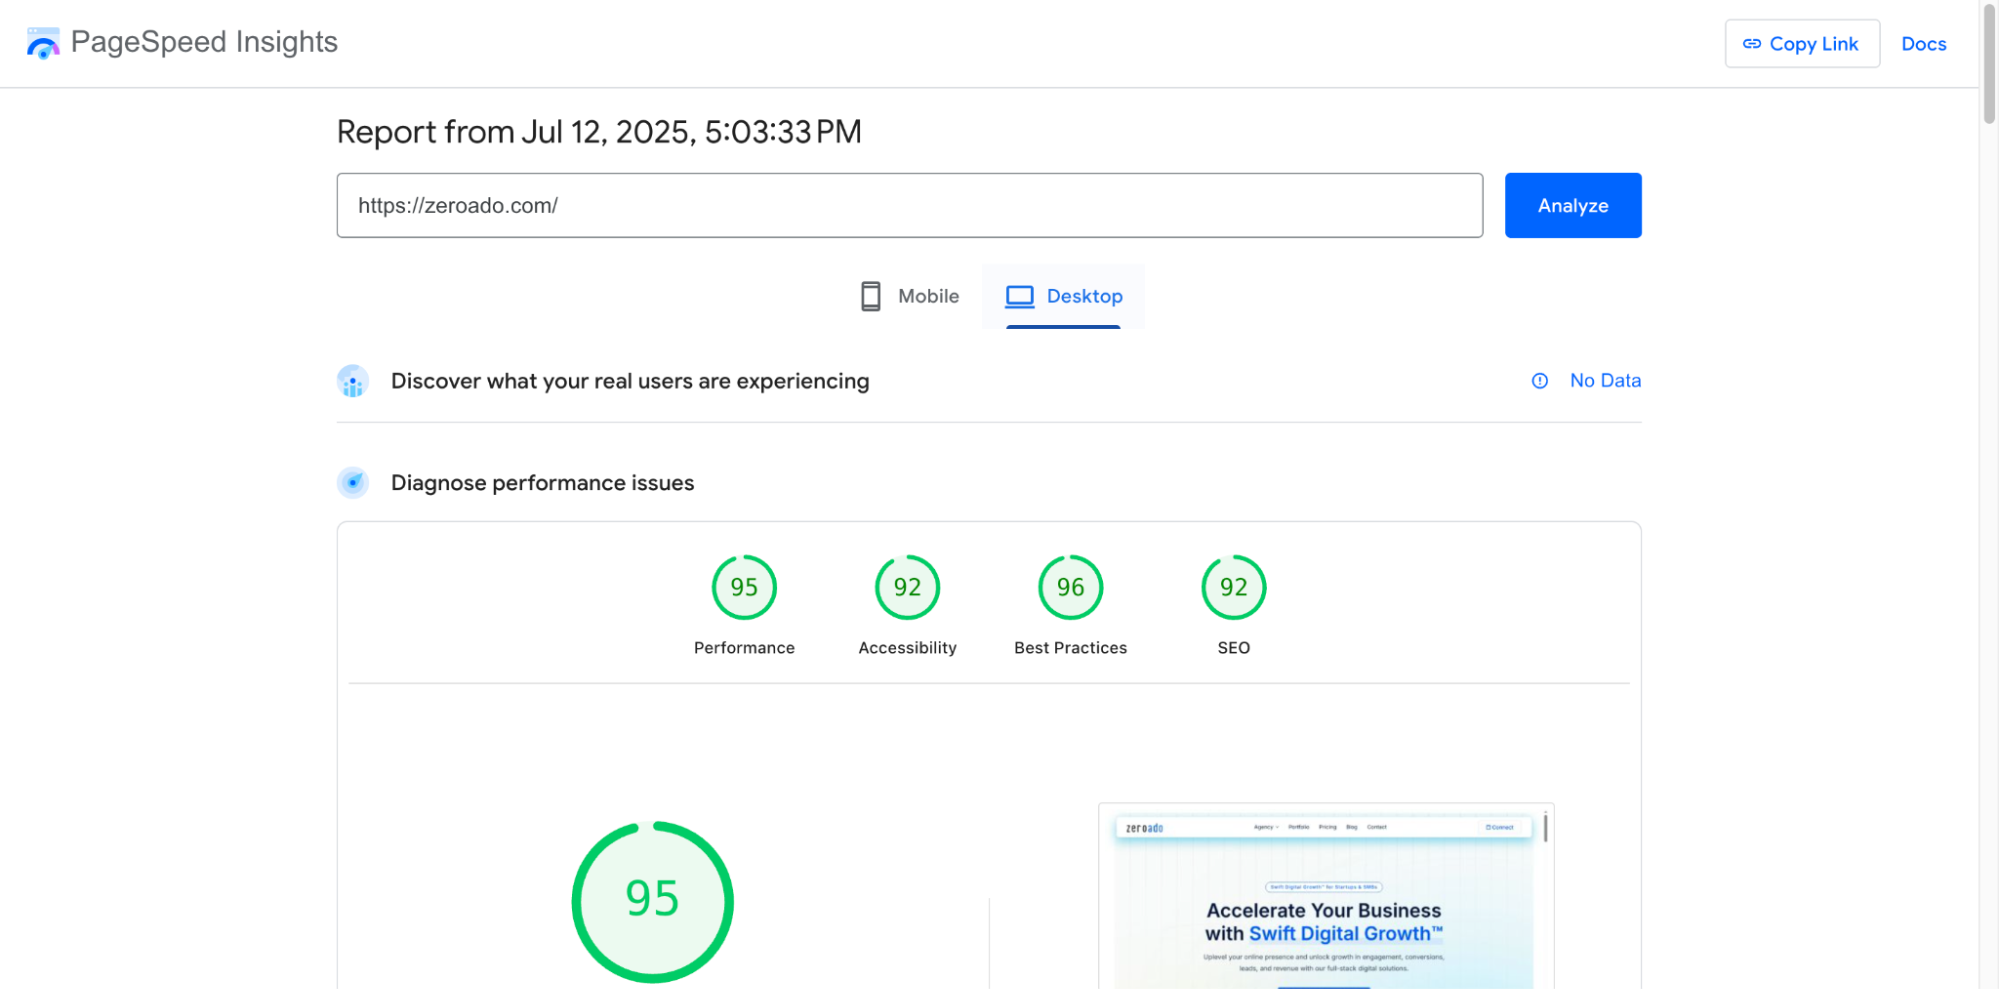Jump to Performance score gauge 95
This screenshot has height=989, width=1999.
pos(744,587)
